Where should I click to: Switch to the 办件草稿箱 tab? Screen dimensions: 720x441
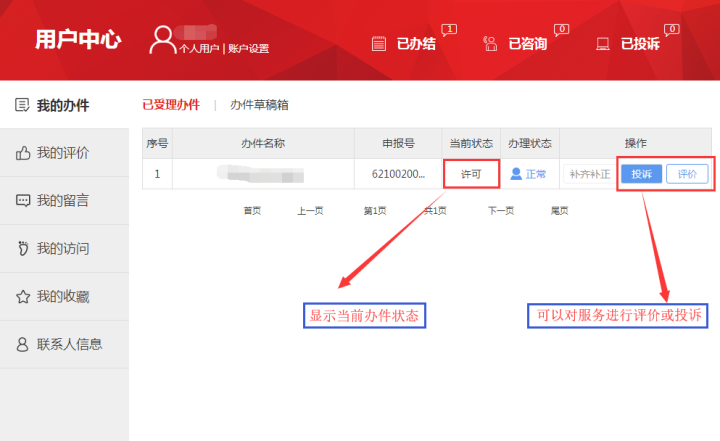(x=259, y=105)
